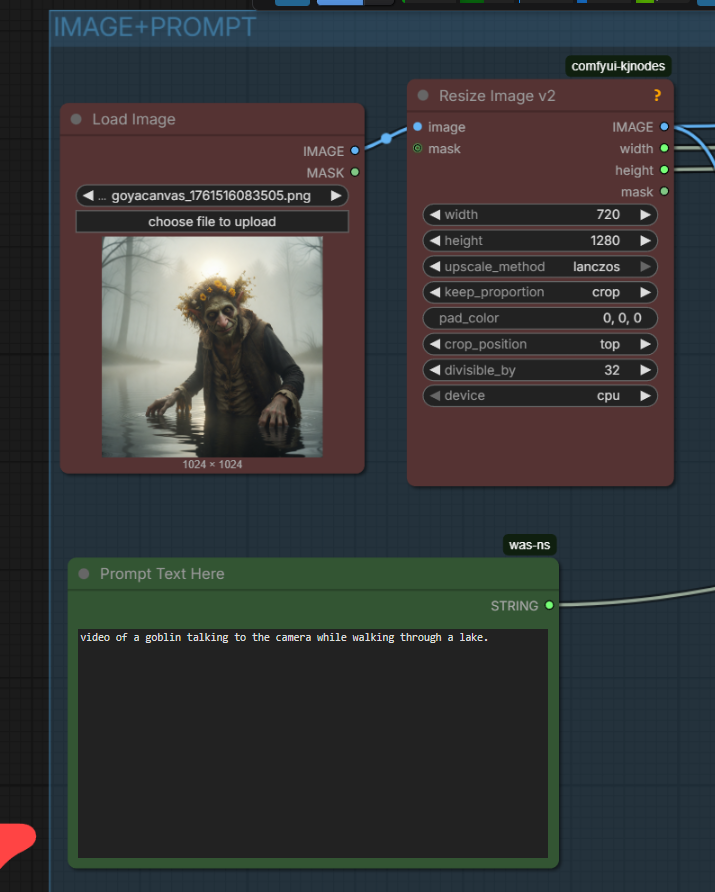Viewport: 715px width, 892px height.
Task: Click the Resize Image image input port
Action: click(418, 127)
